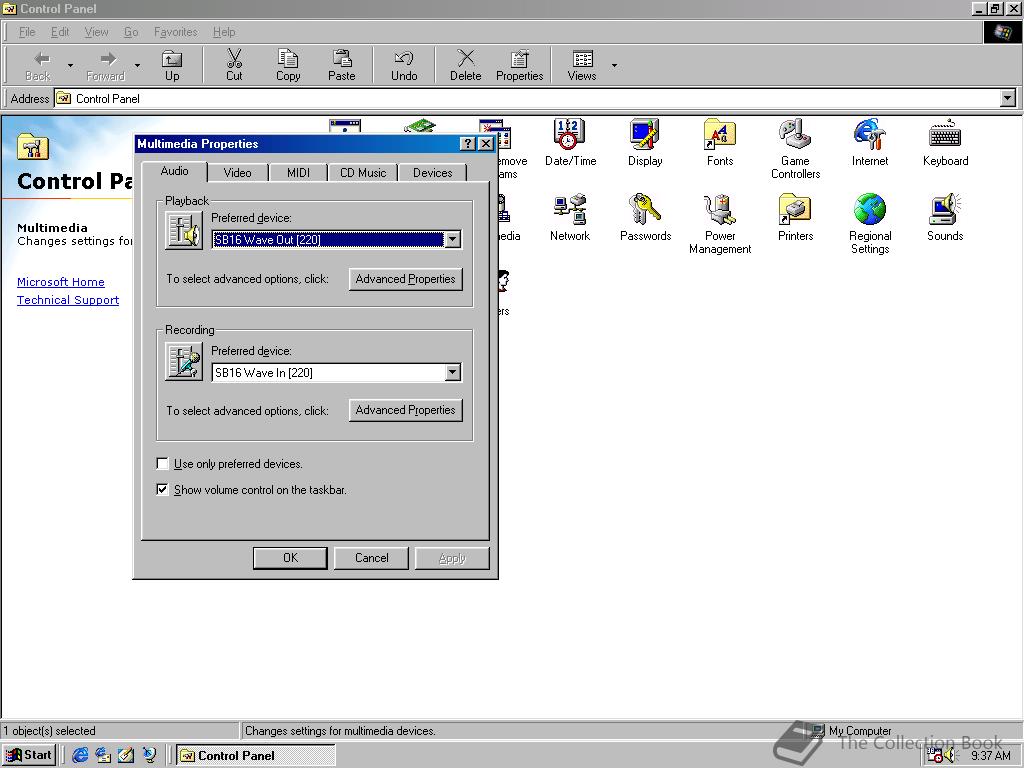Open the Favorites menu

(x=176, y=32)
